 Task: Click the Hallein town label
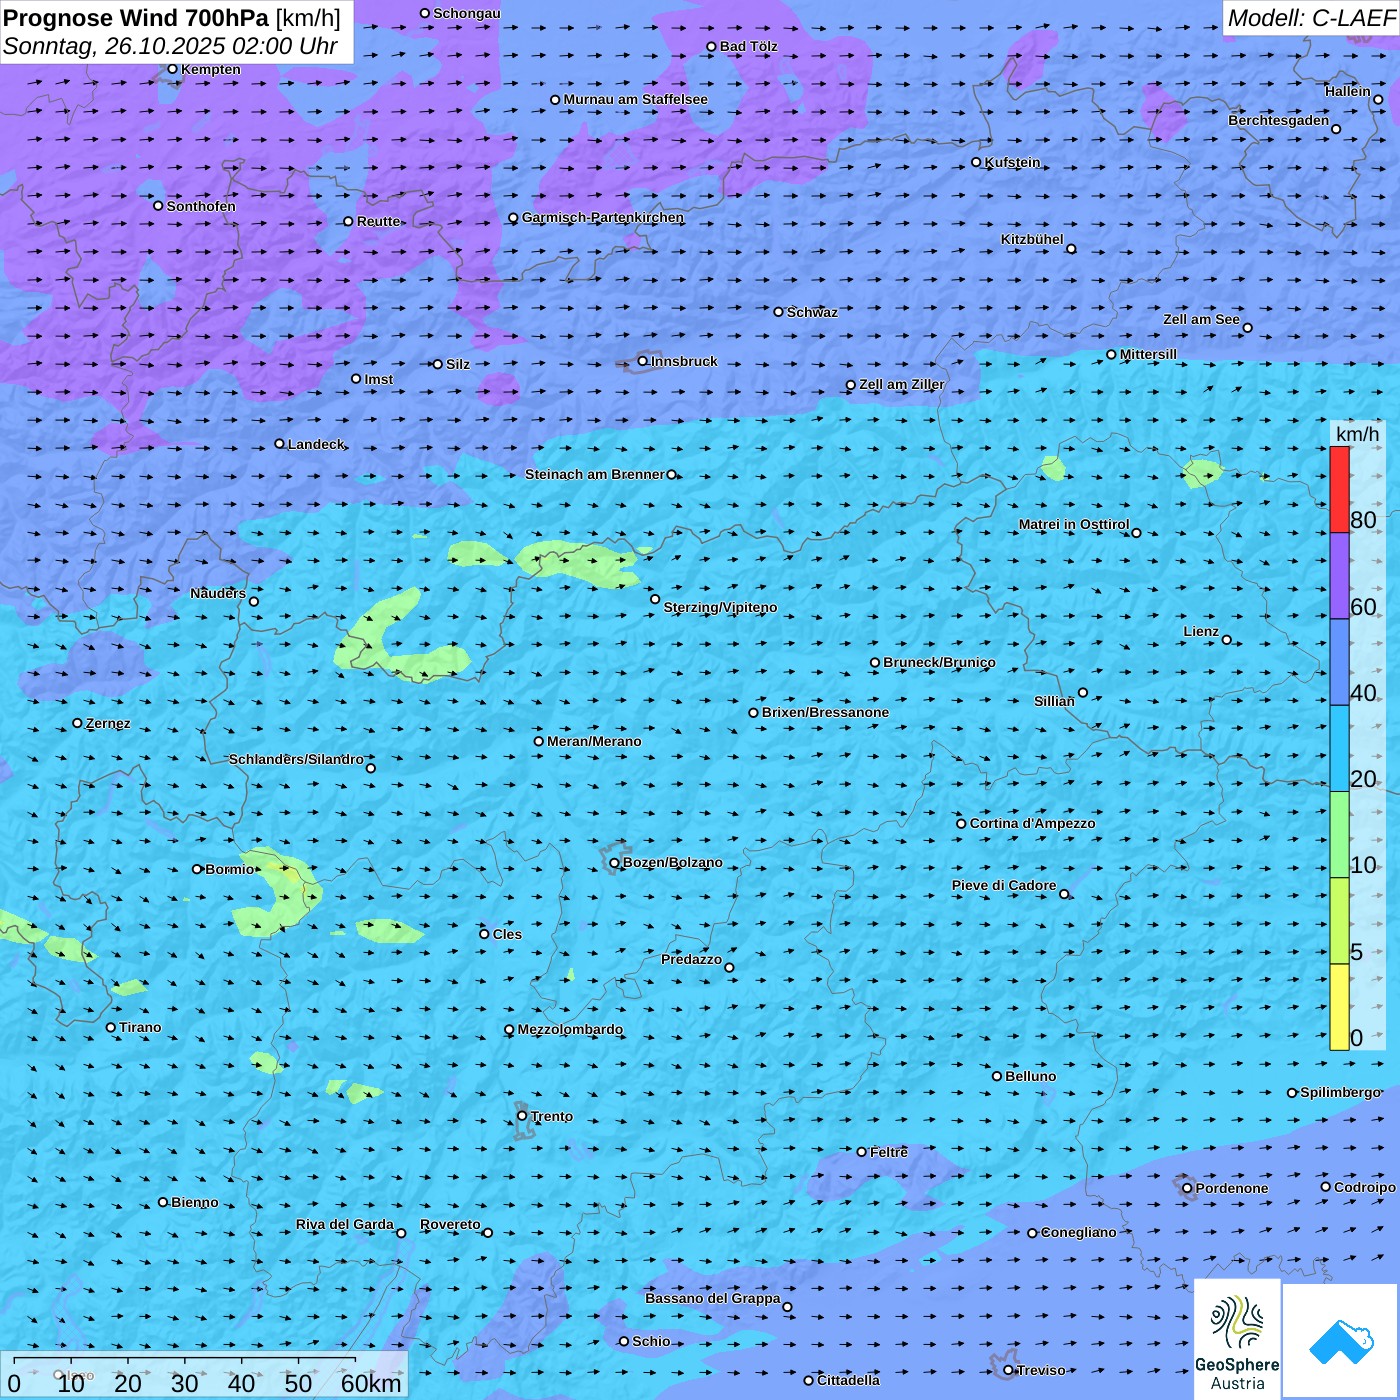point(1348,91)
